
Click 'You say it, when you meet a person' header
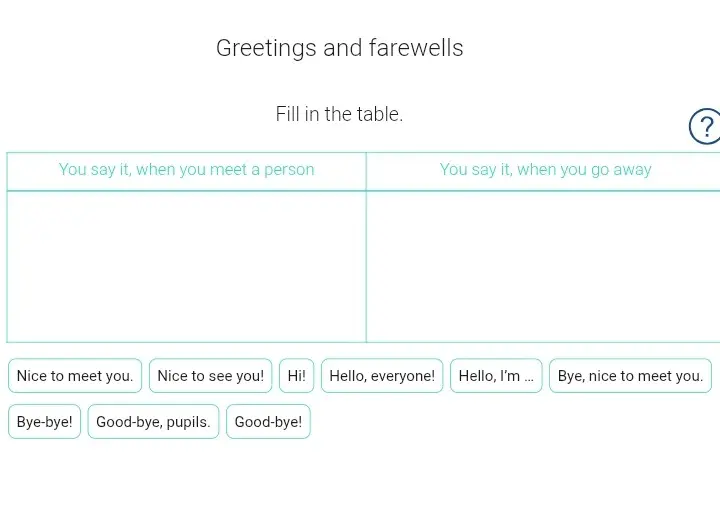(186, 169)
